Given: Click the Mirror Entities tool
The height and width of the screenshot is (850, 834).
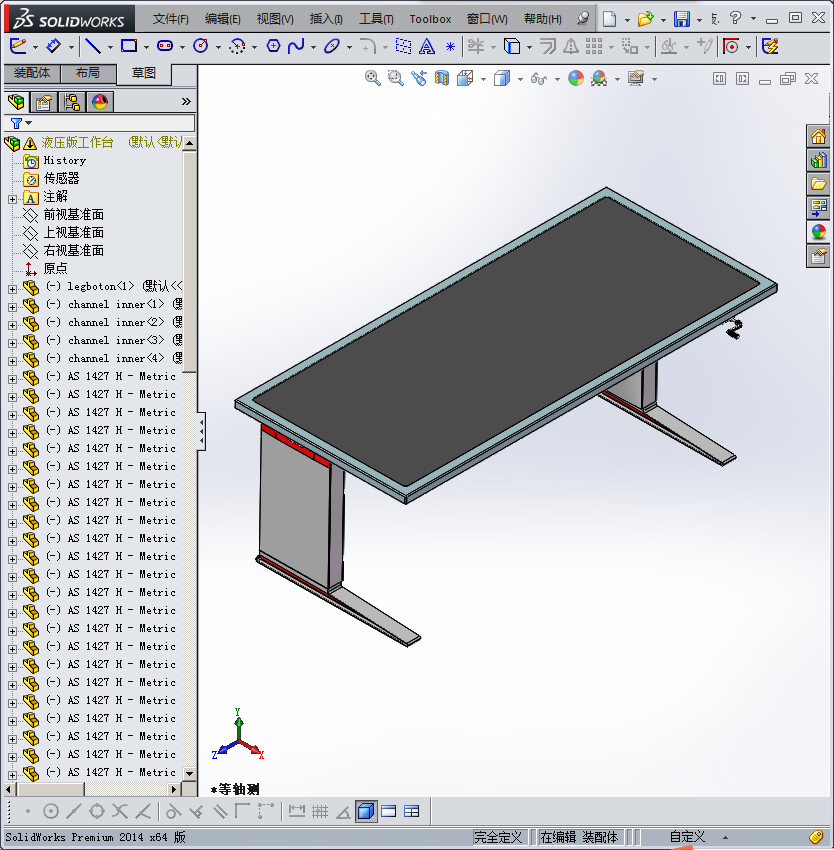Looking at the screenshot, I should click(570, 46).
